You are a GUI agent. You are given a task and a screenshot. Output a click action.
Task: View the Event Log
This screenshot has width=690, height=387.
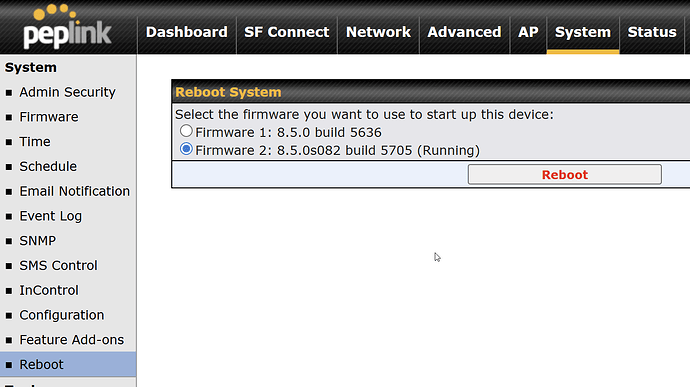[x=51, y=216]
